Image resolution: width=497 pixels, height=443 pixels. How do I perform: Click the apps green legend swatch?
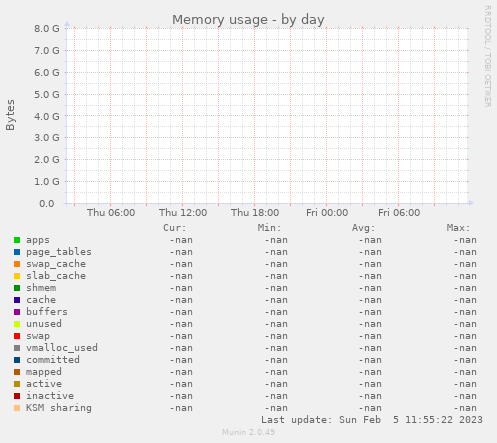(x=17, y=240)
